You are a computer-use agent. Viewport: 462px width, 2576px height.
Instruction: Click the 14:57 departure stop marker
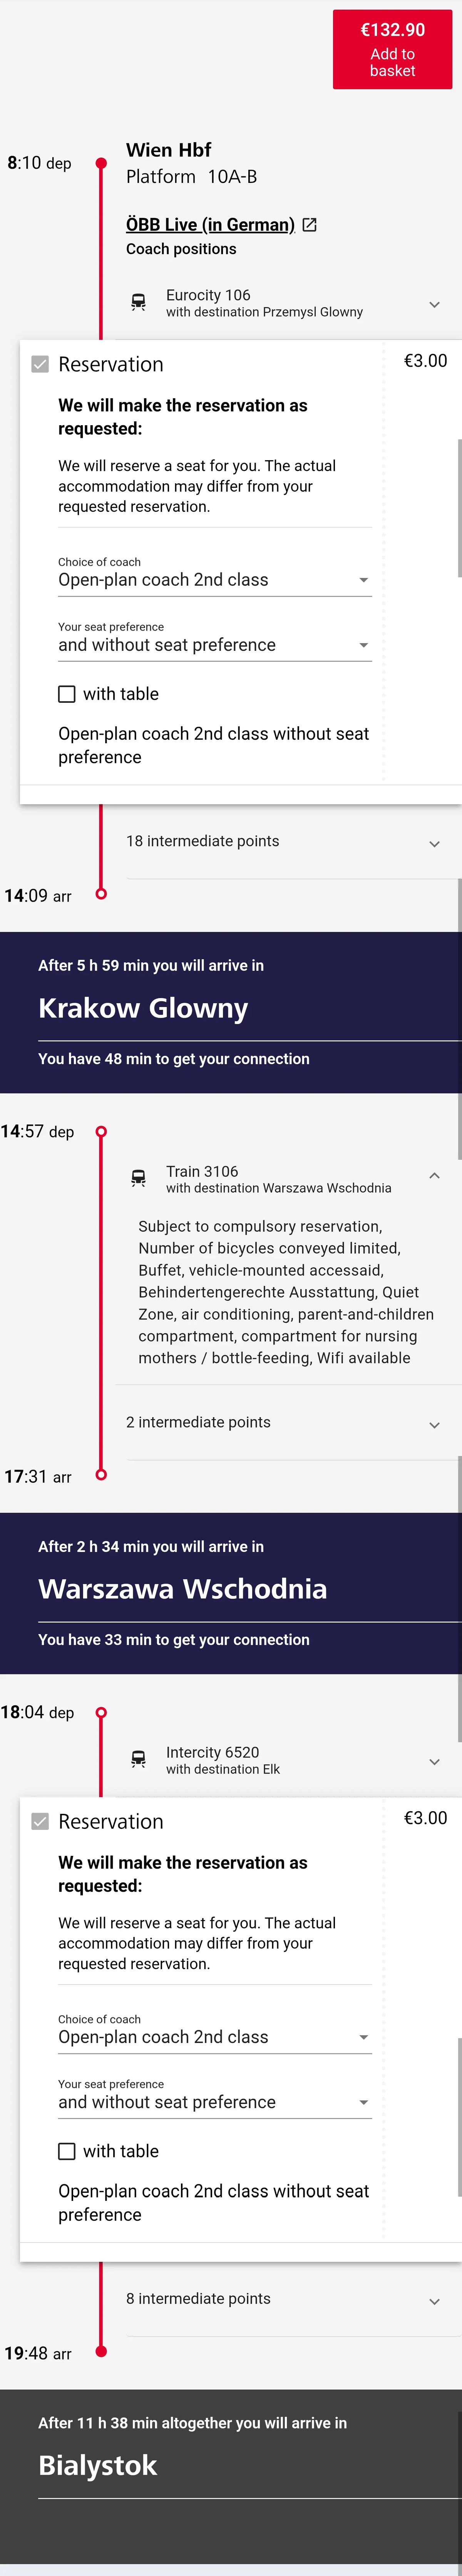click(101, 1132)
